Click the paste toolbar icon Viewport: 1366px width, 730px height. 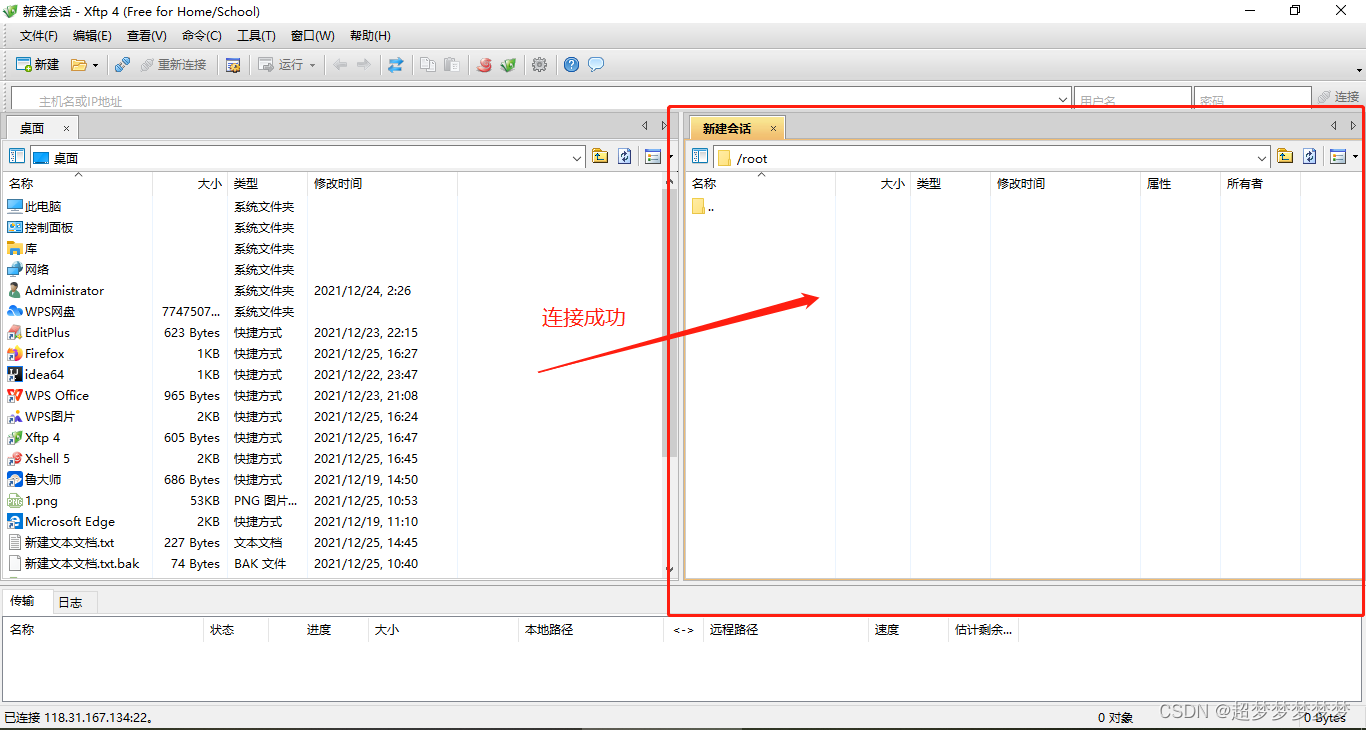pos(452,65)
